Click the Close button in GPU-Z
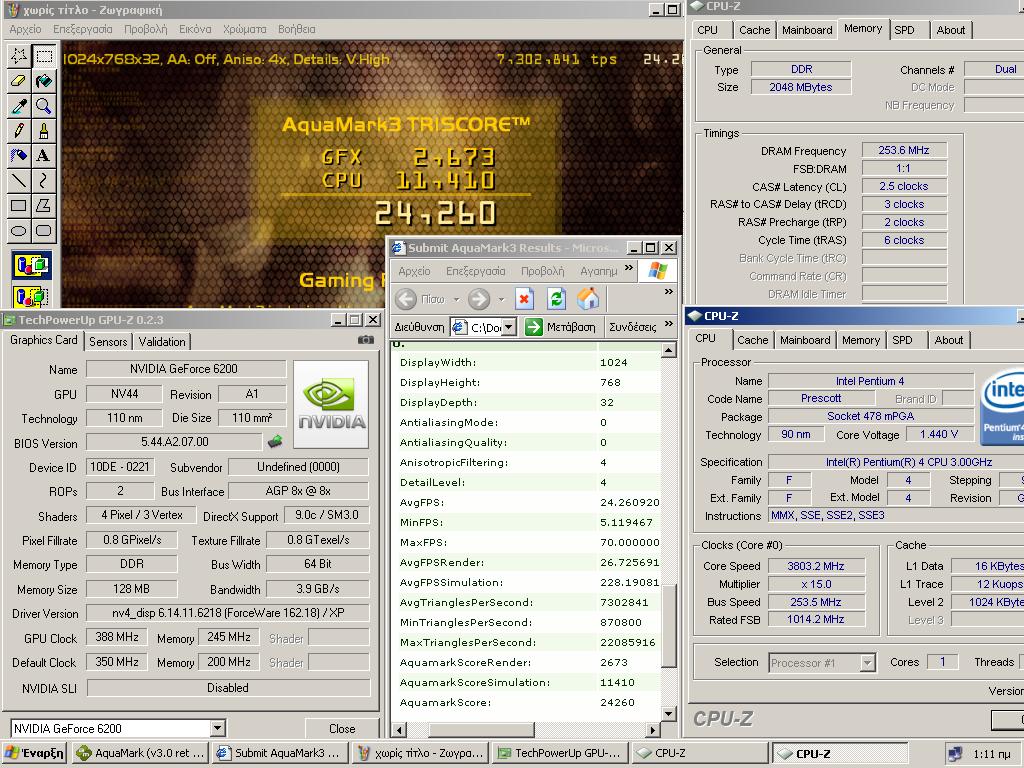This screenshot has width=1024, height=768. 342,728
